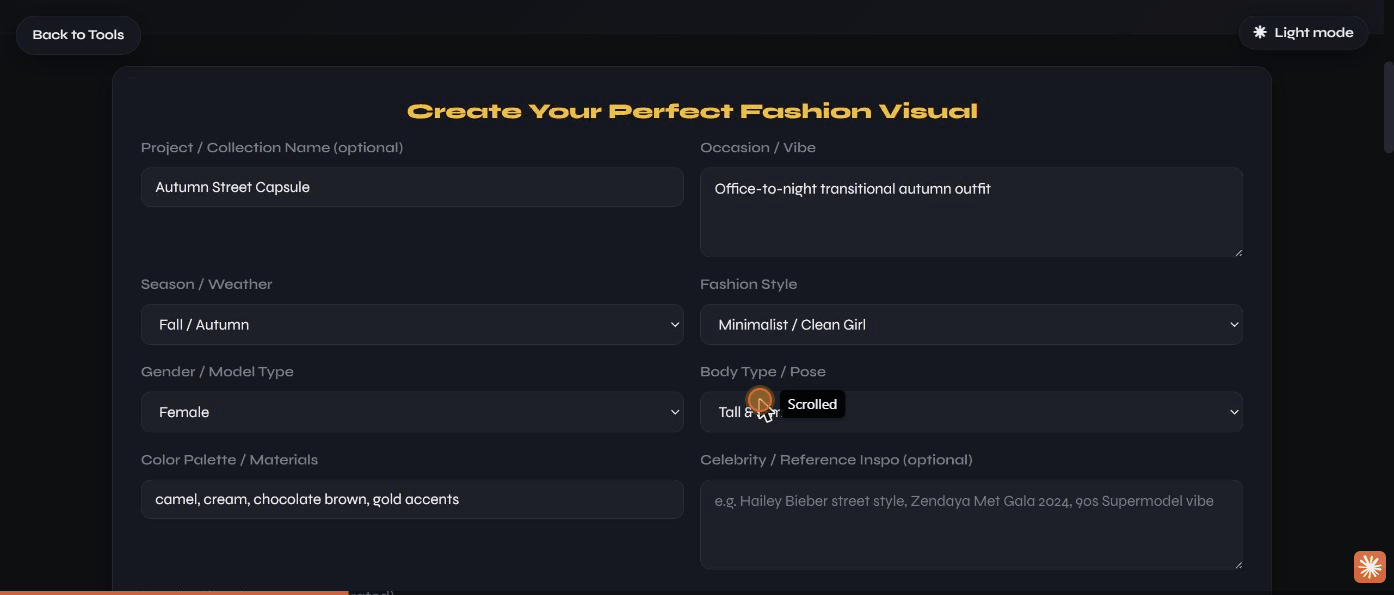1394x595 pixels.
Task: Open the Fashion Style dropdown
Action: click(971, 324)
